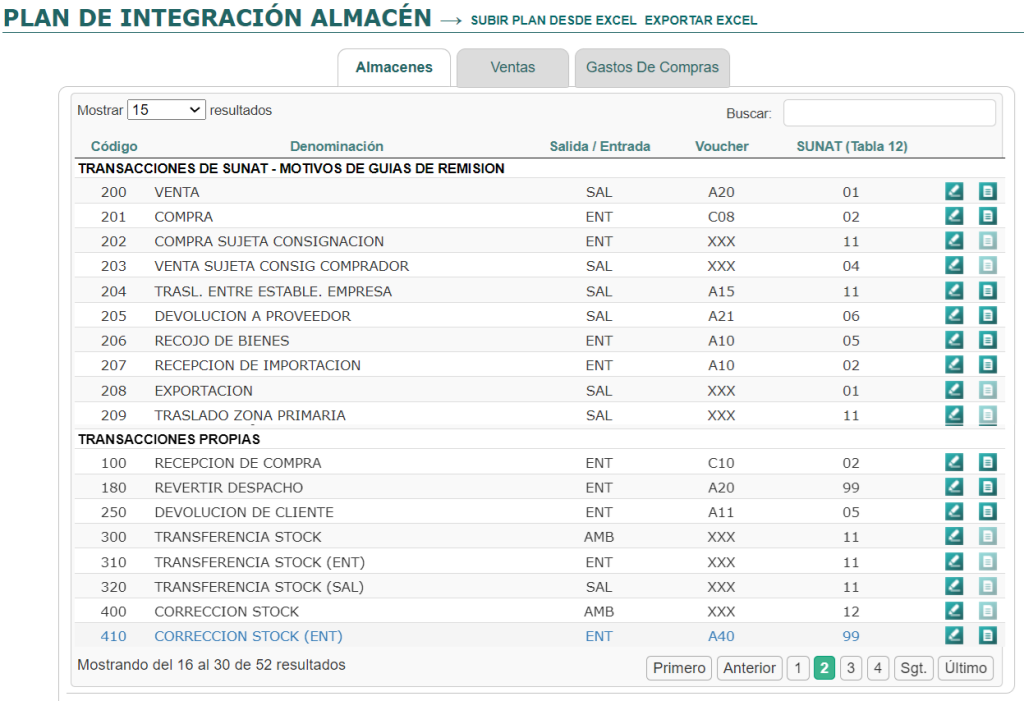The height and width of the screenshot is (701, 1024).
Task: Open the Mostrar results count dropdown
Action: (166, 110)
